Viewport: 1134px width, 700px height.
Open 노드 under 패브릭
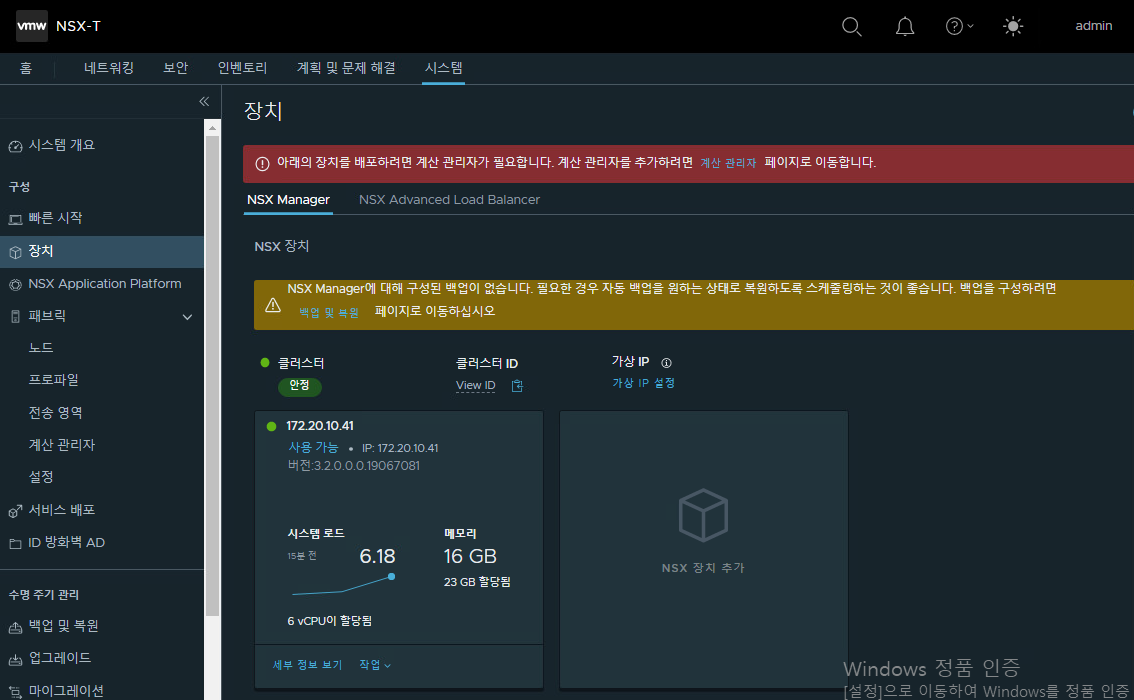pyautogui.click(x=41, y=348)
